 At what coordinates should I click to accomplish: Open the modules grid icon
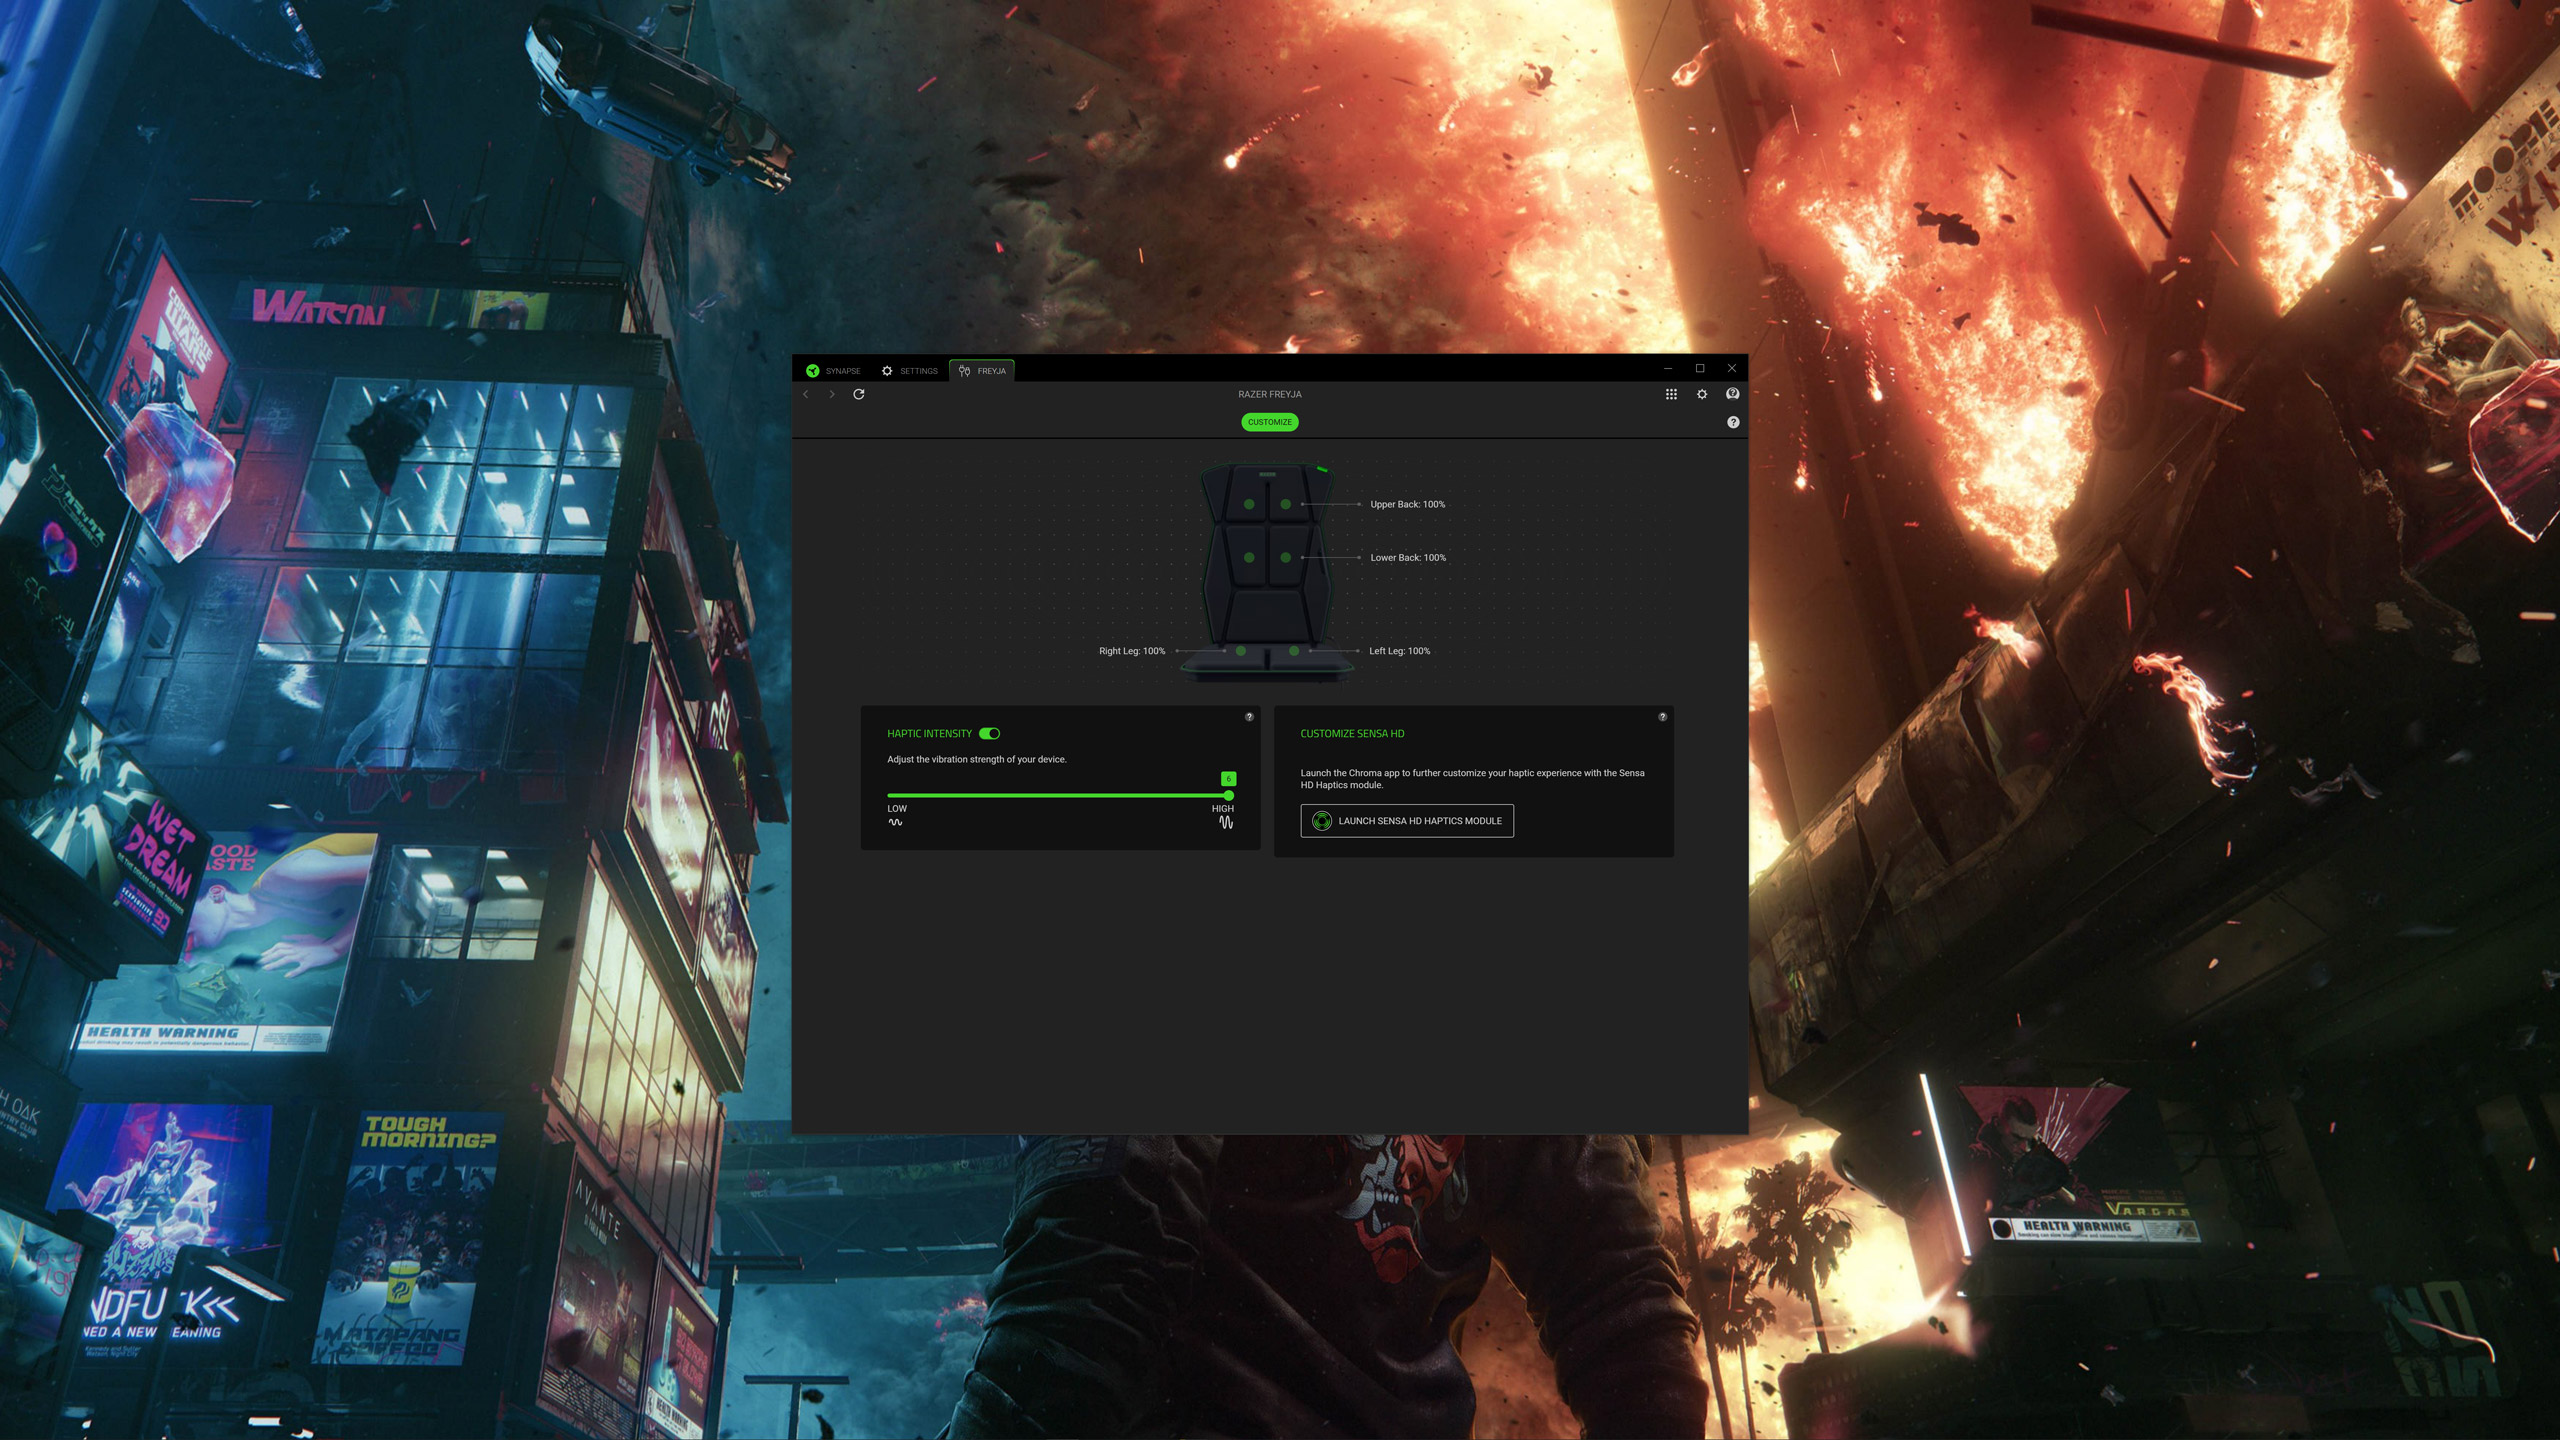(x=1671, y=394)
